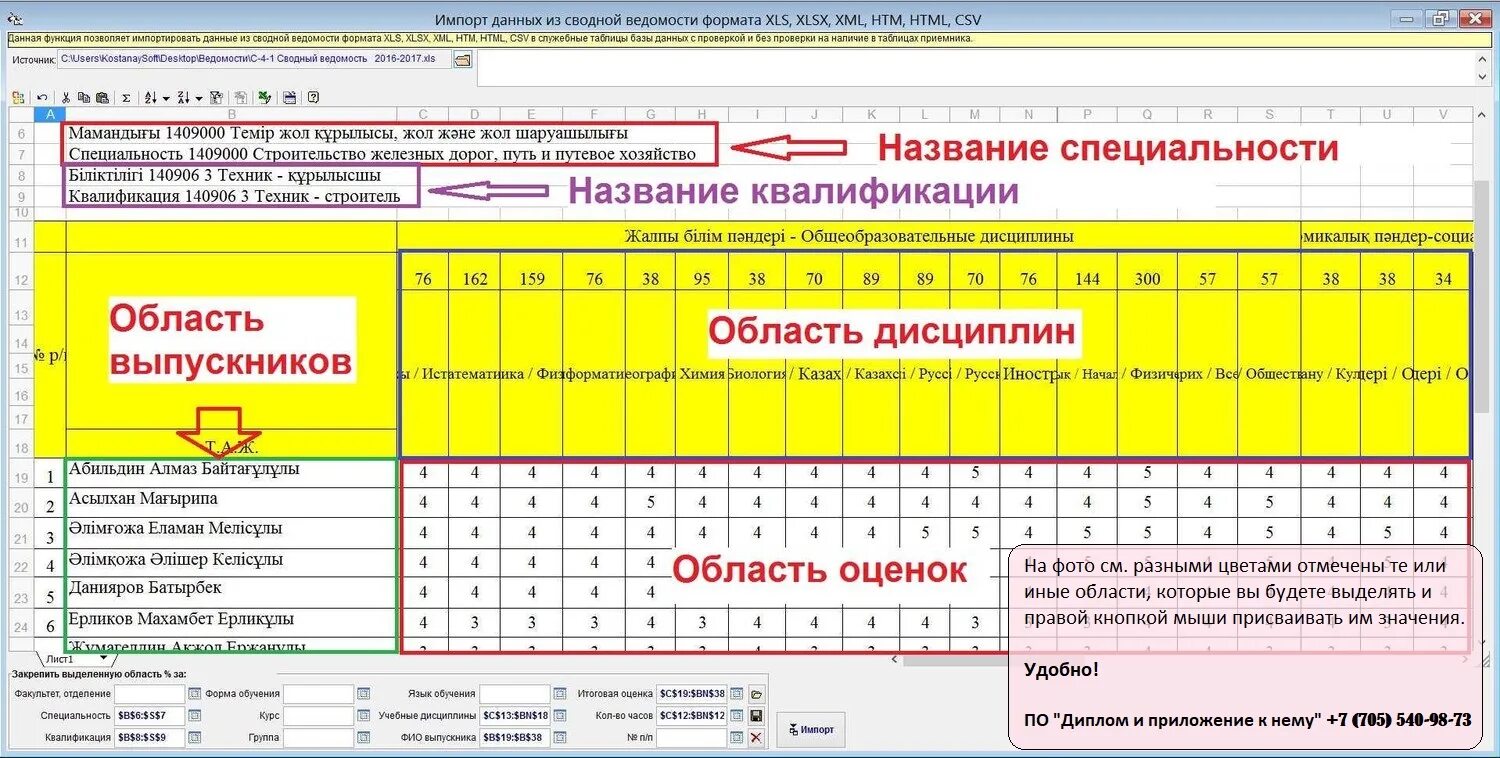
Task: Expand the descending sort dropdown arrow
Action: pos(199,97)
